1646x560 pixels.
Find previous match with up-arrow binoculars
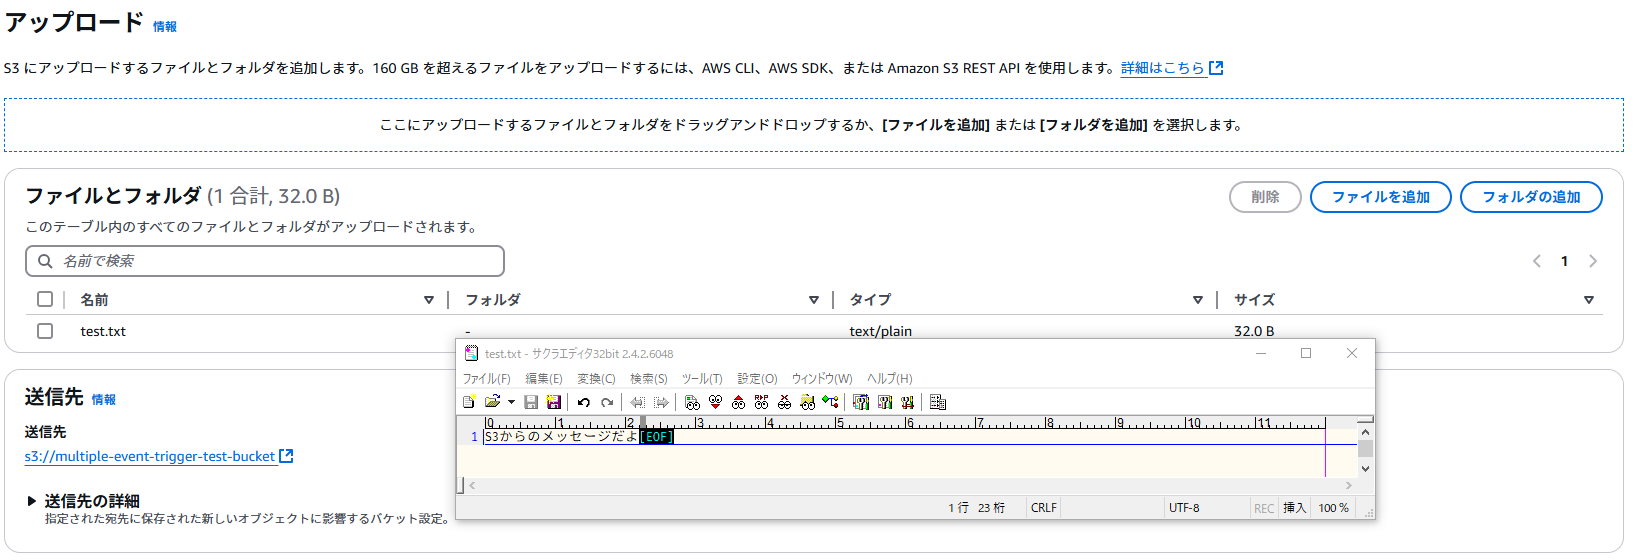point(738,402)
